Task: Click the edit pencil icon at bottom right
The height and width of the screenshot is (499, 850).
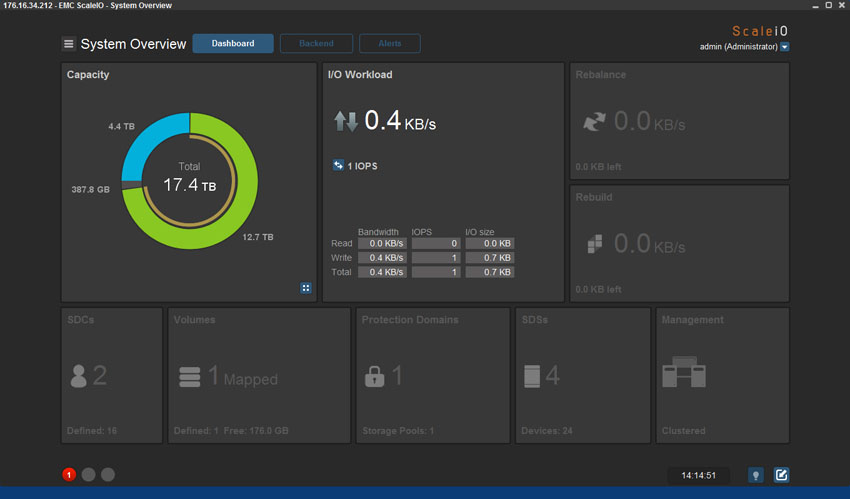Action: click(x=781, y=475)
